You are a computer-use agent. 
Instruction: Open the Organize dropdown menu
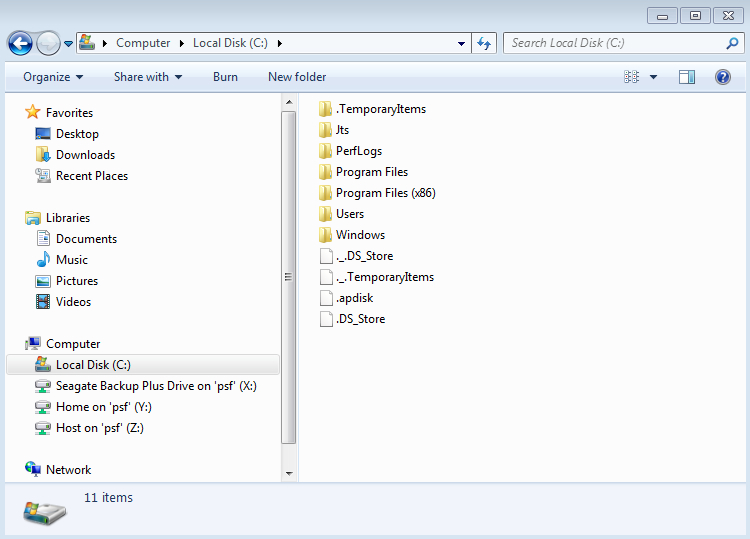53,77
